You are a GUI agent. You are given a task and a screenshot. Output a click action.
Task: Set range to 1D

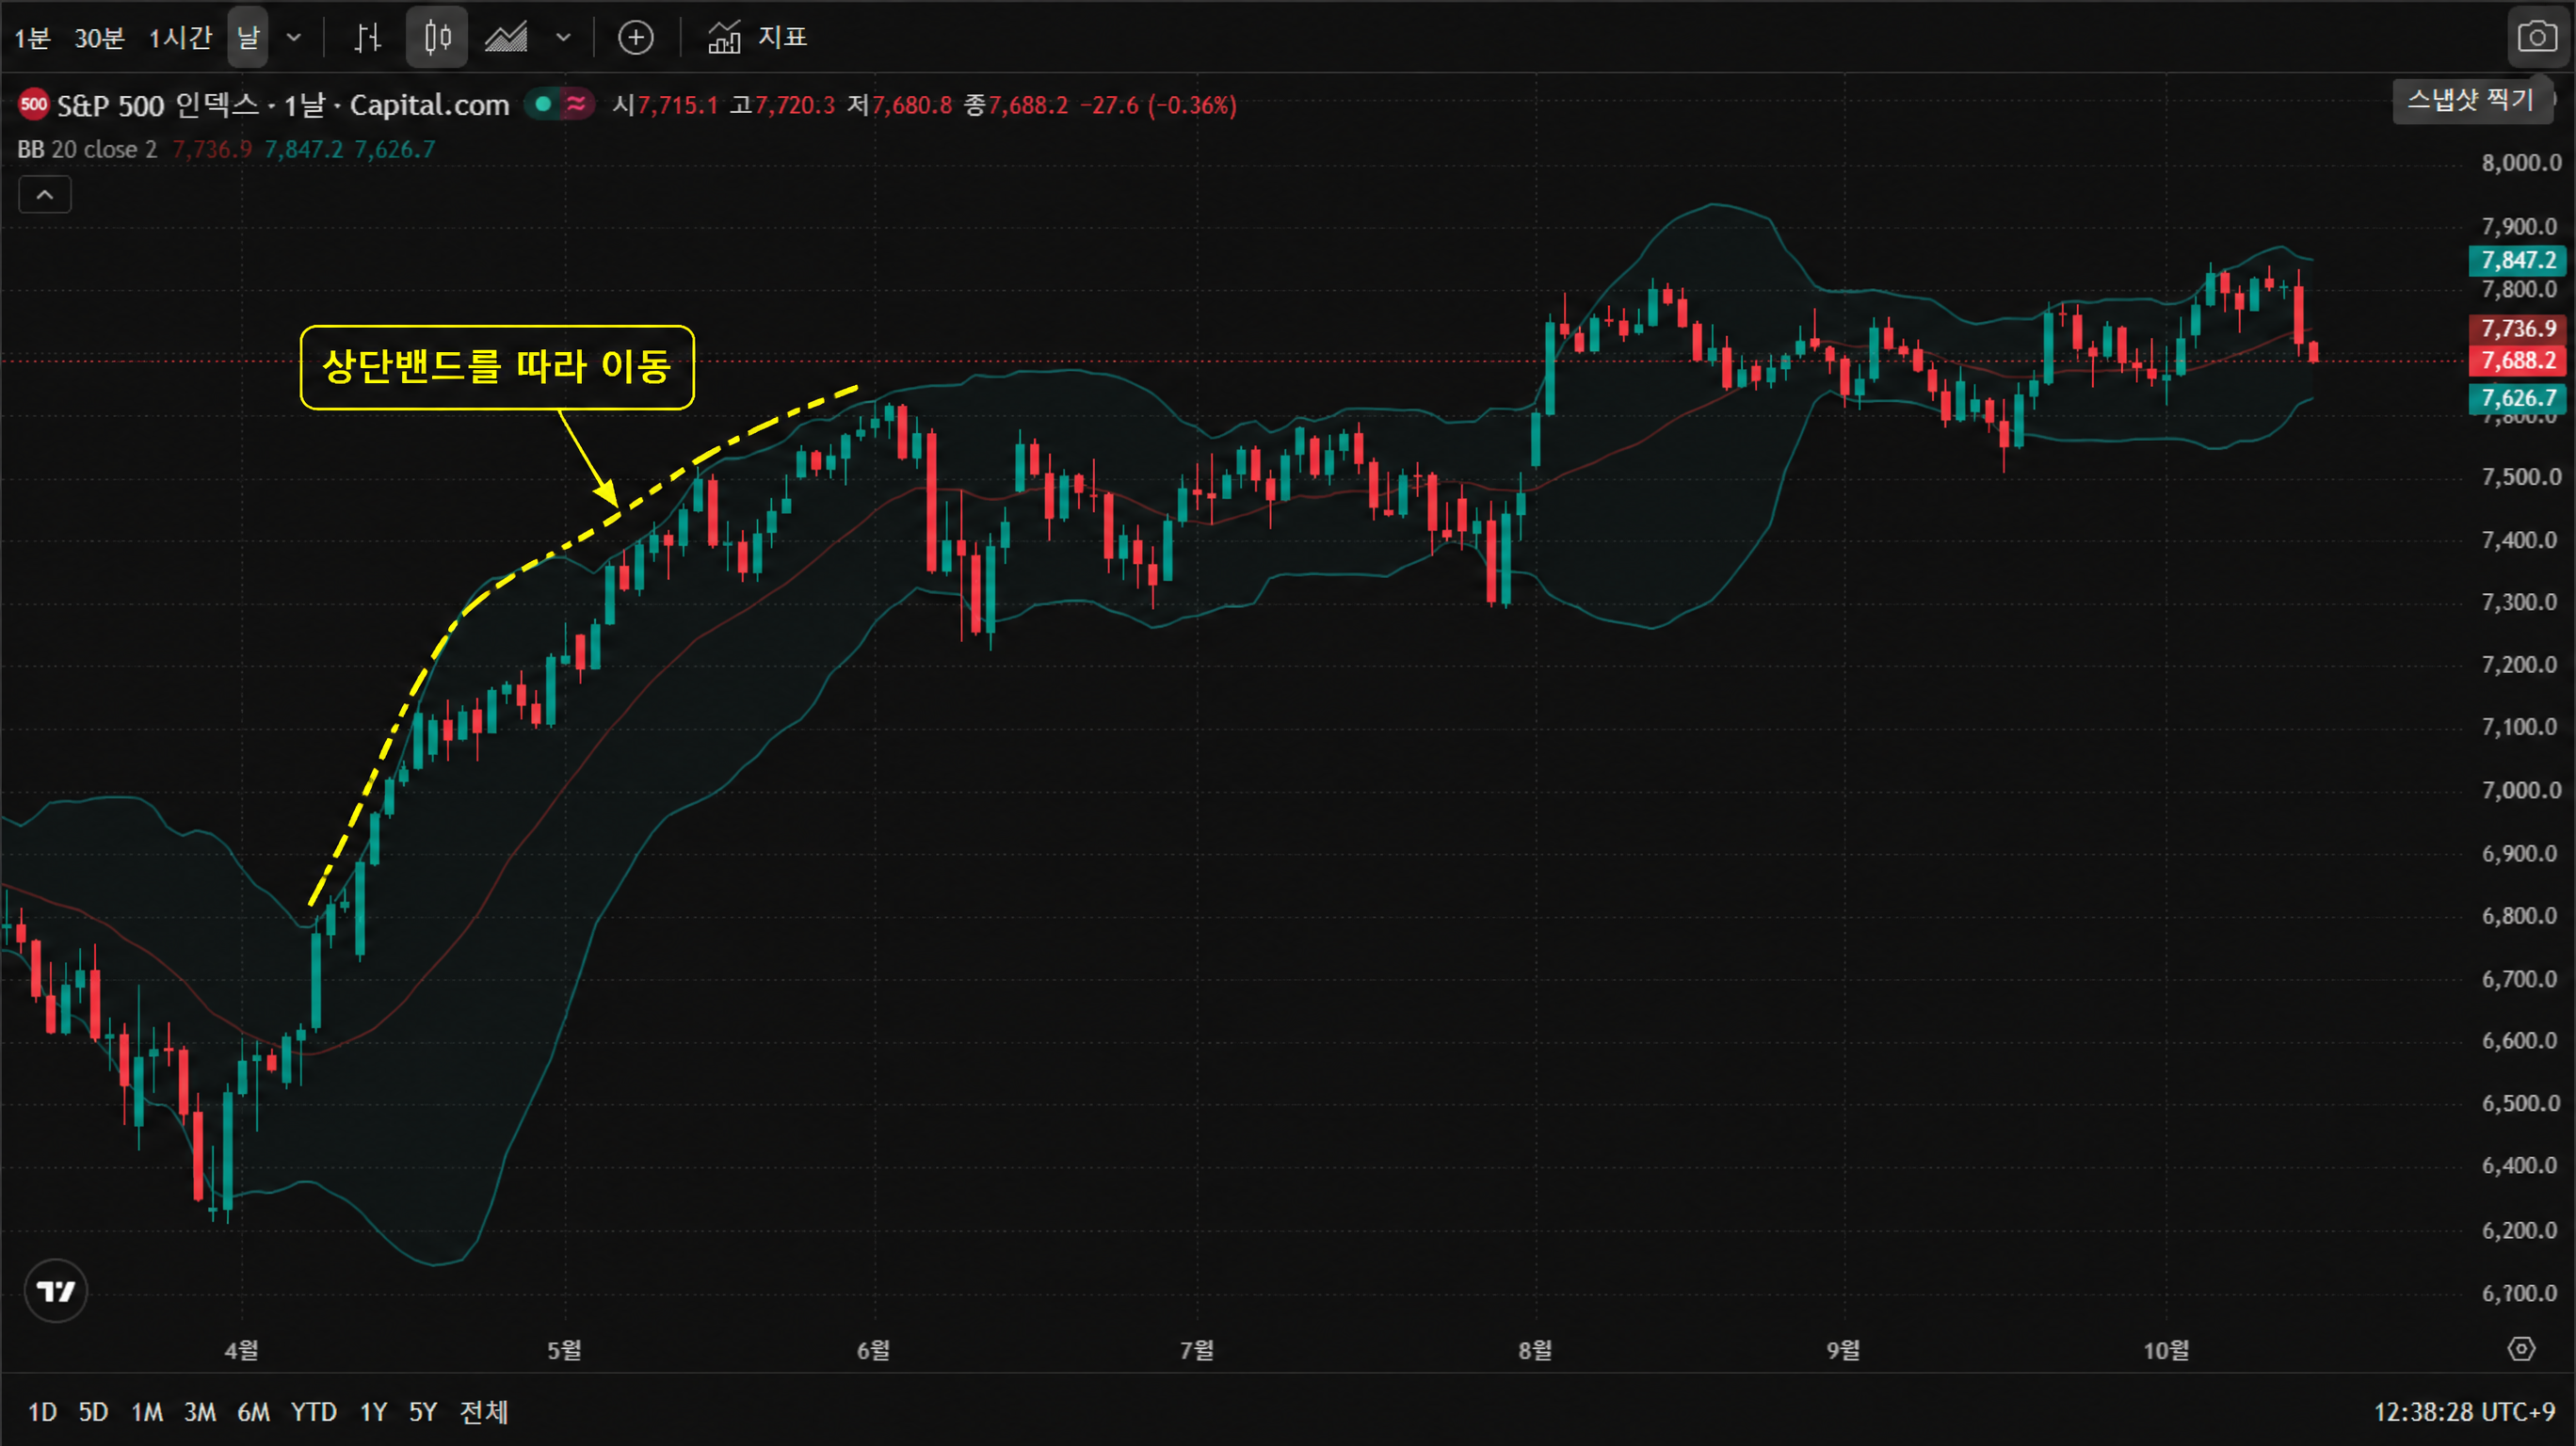42,1411
